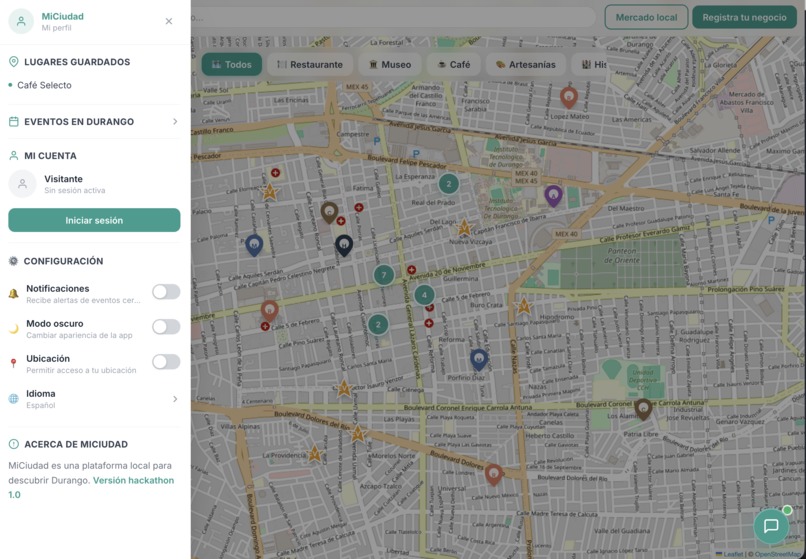806x559 pixels.
Task: Click the orange pin on Boulevard Dolores del Río
Action: (493, 475)
